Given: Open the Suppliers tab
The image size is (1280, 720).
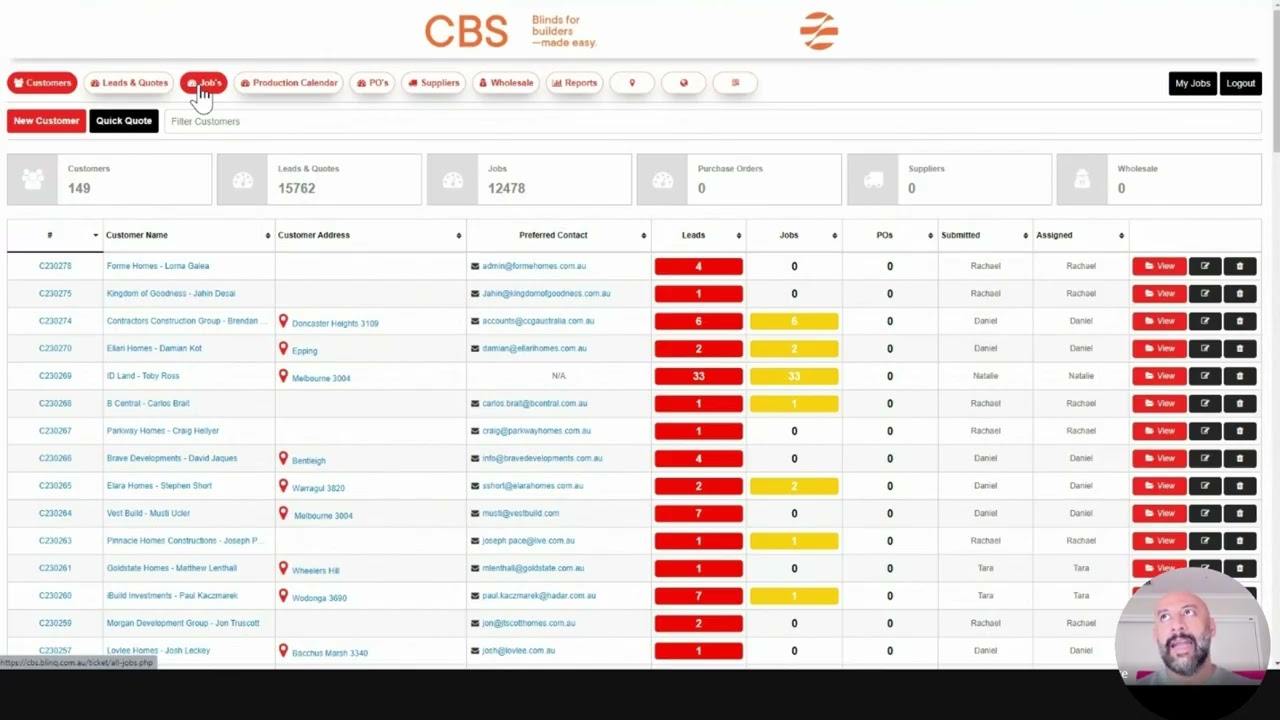Looking at the screenshot, I should pos(434,83).
